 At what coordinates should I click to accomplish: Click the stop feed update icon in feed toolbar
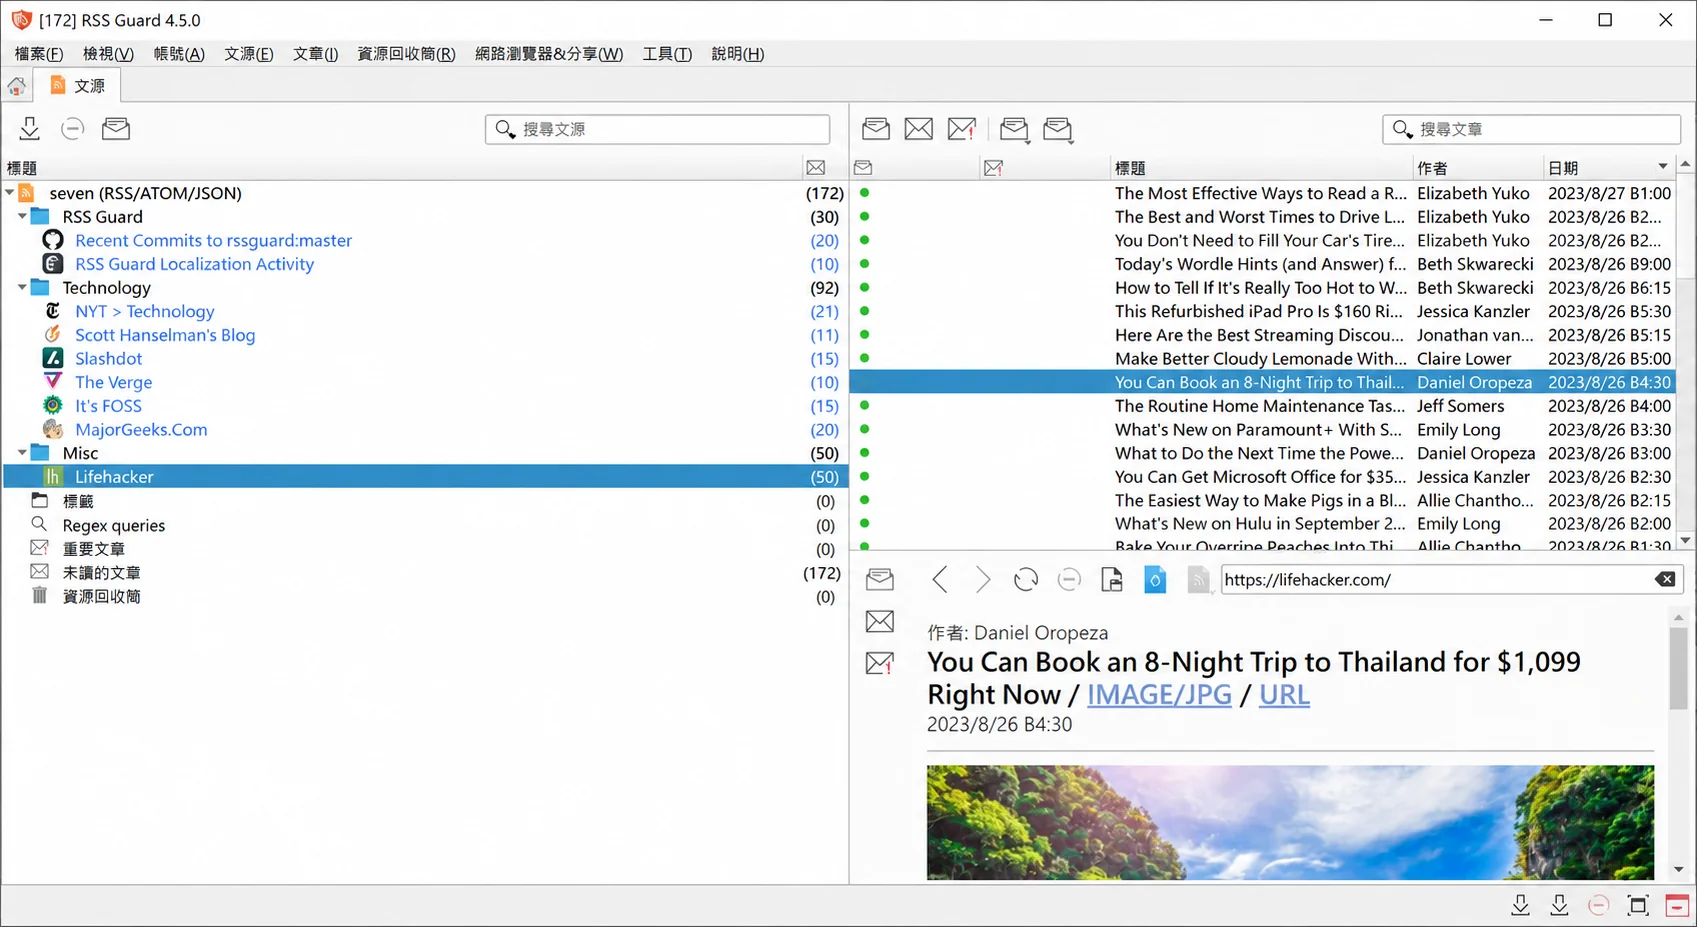pyautogui.click(x=72, y=128)
